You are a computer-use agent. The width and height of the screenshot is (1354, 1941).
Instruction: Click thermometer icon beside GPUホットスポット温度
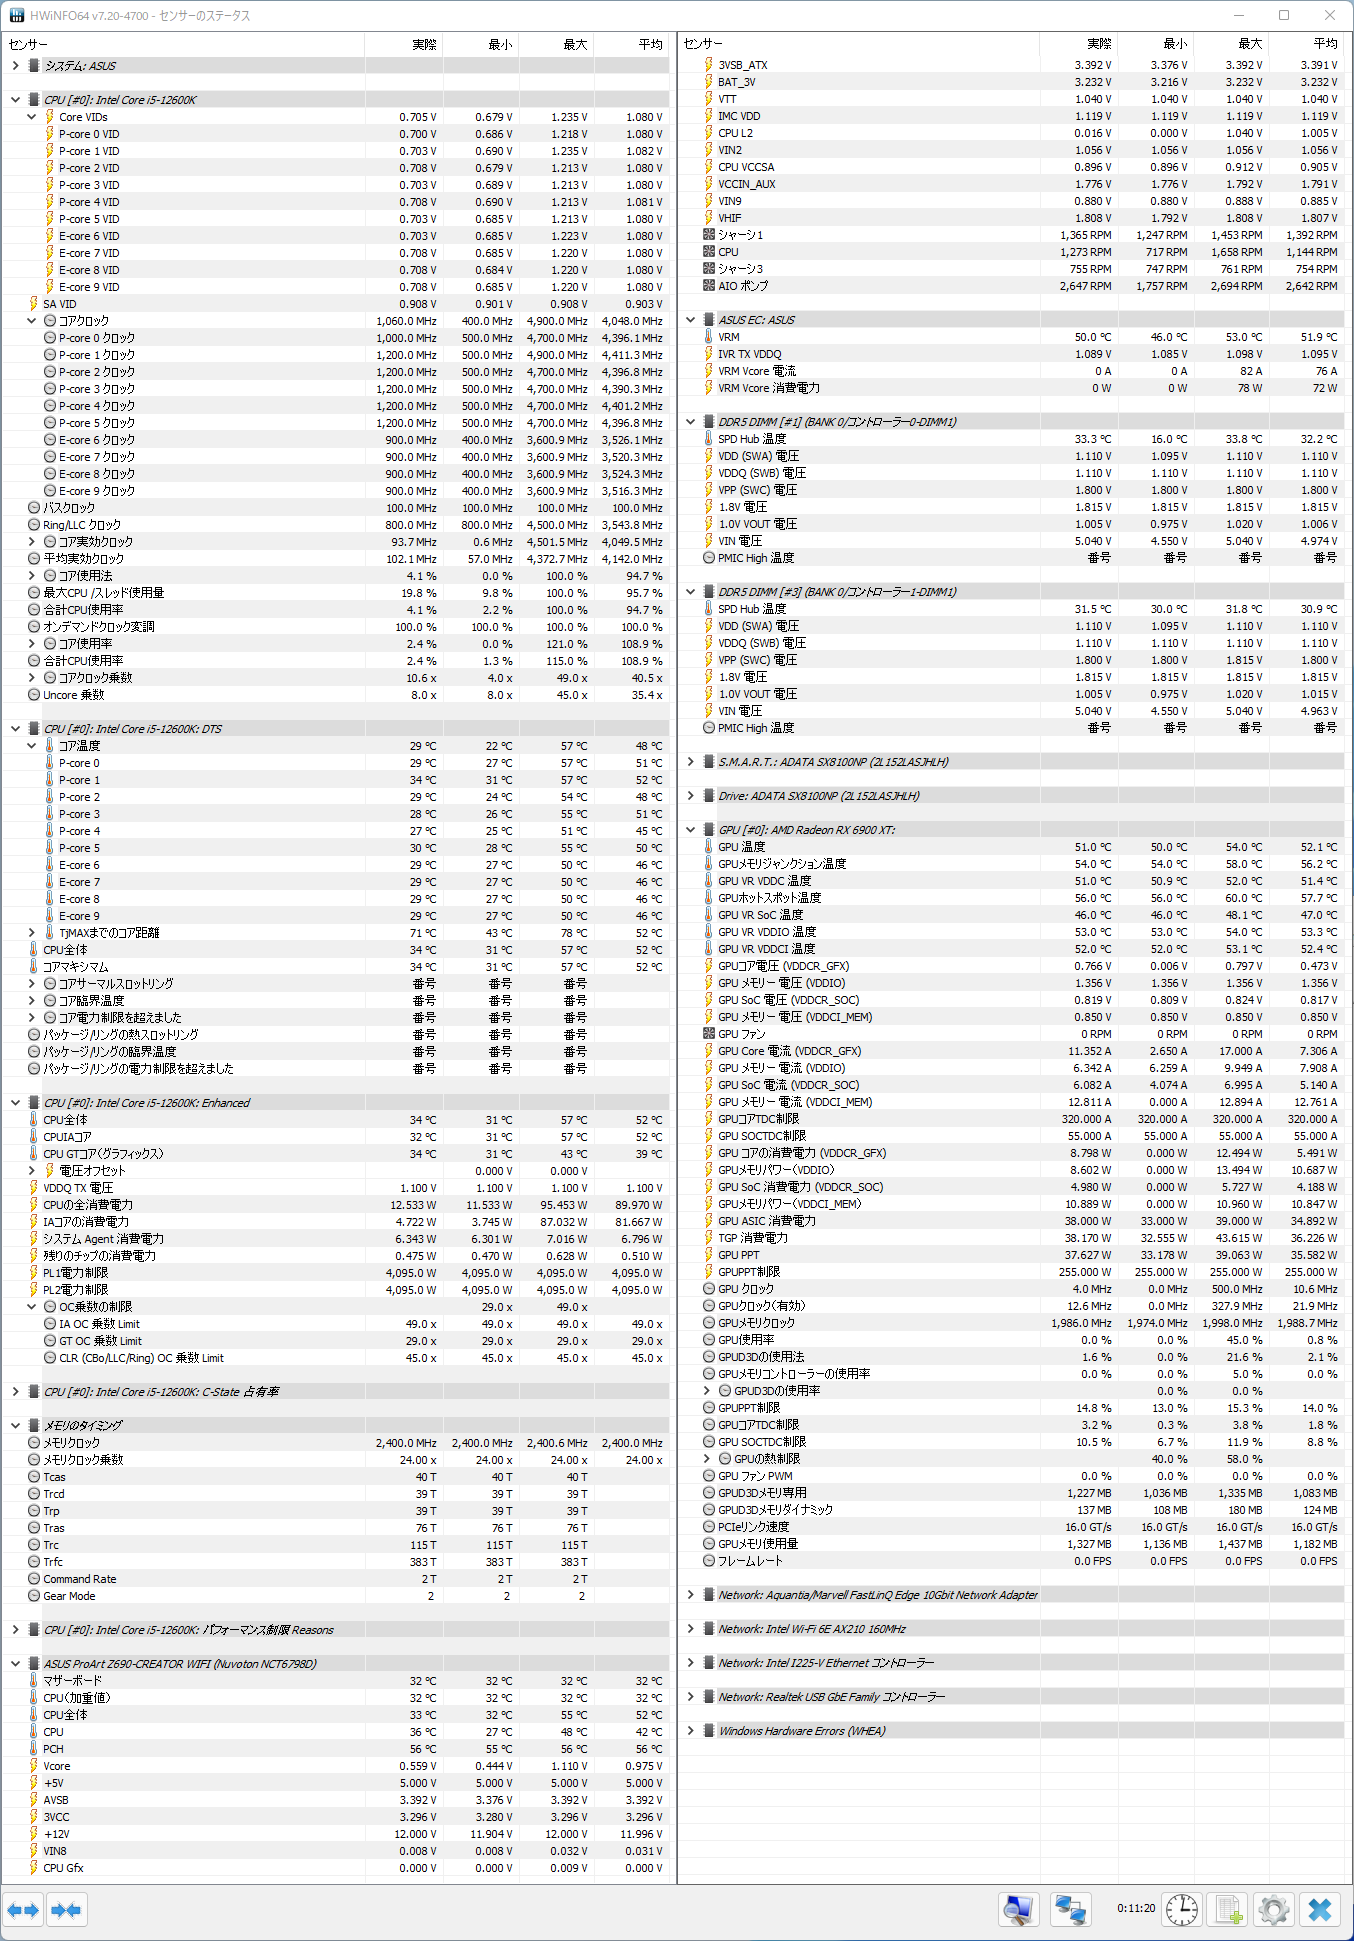click(708, 898)
